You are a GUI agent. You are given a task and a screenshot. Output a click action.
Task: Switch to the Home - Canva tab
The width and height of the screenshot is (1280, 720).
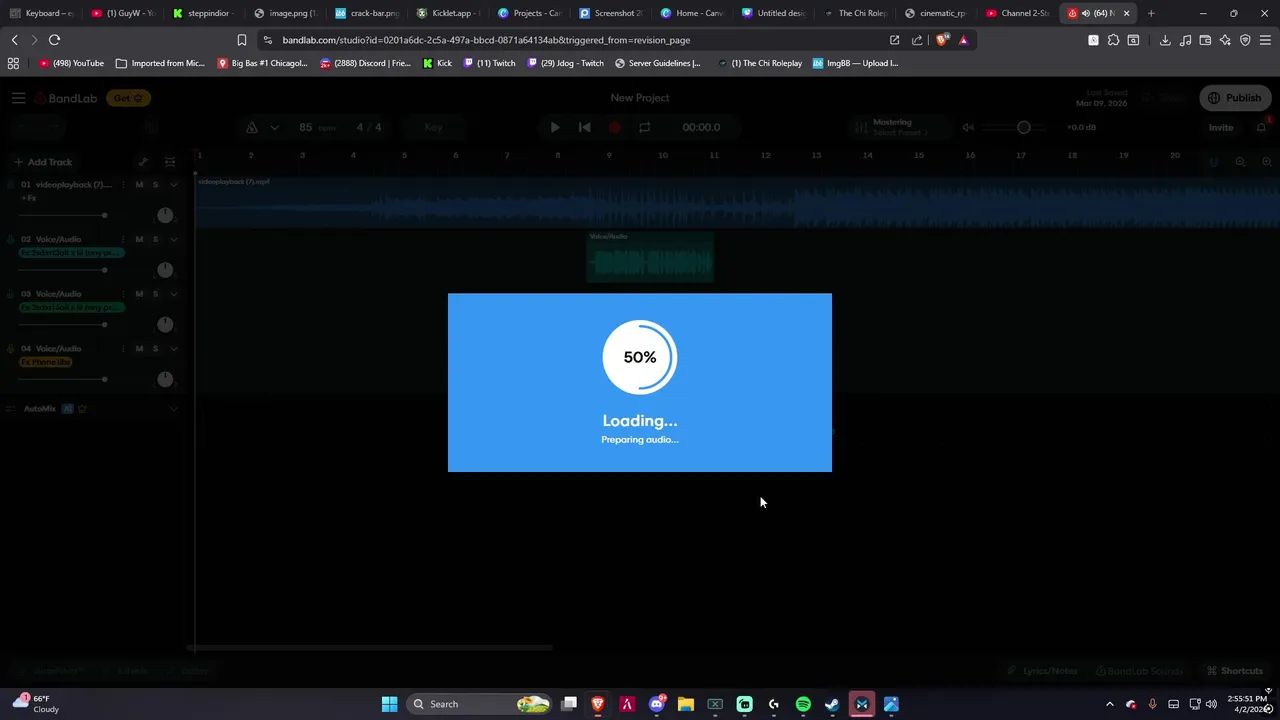pyautogui.click(x=691, y=13)
